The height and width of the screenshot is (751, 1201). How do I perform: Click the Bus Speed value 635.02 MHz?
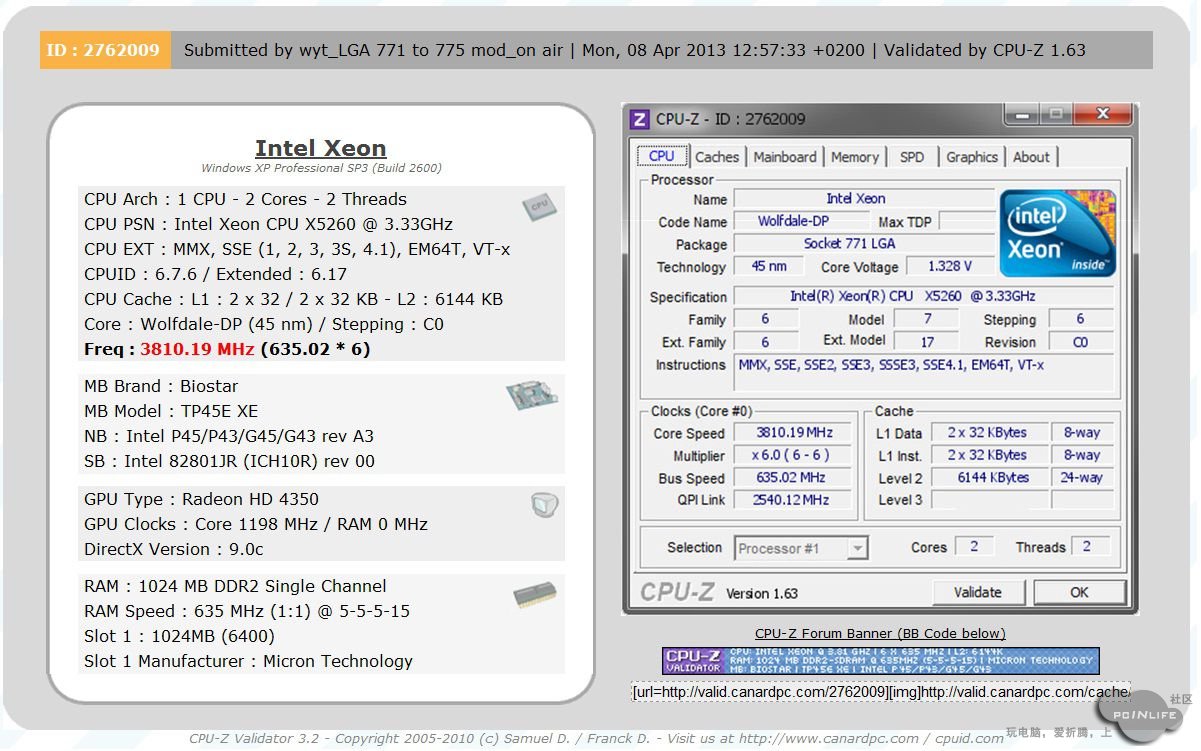point(794,477)
